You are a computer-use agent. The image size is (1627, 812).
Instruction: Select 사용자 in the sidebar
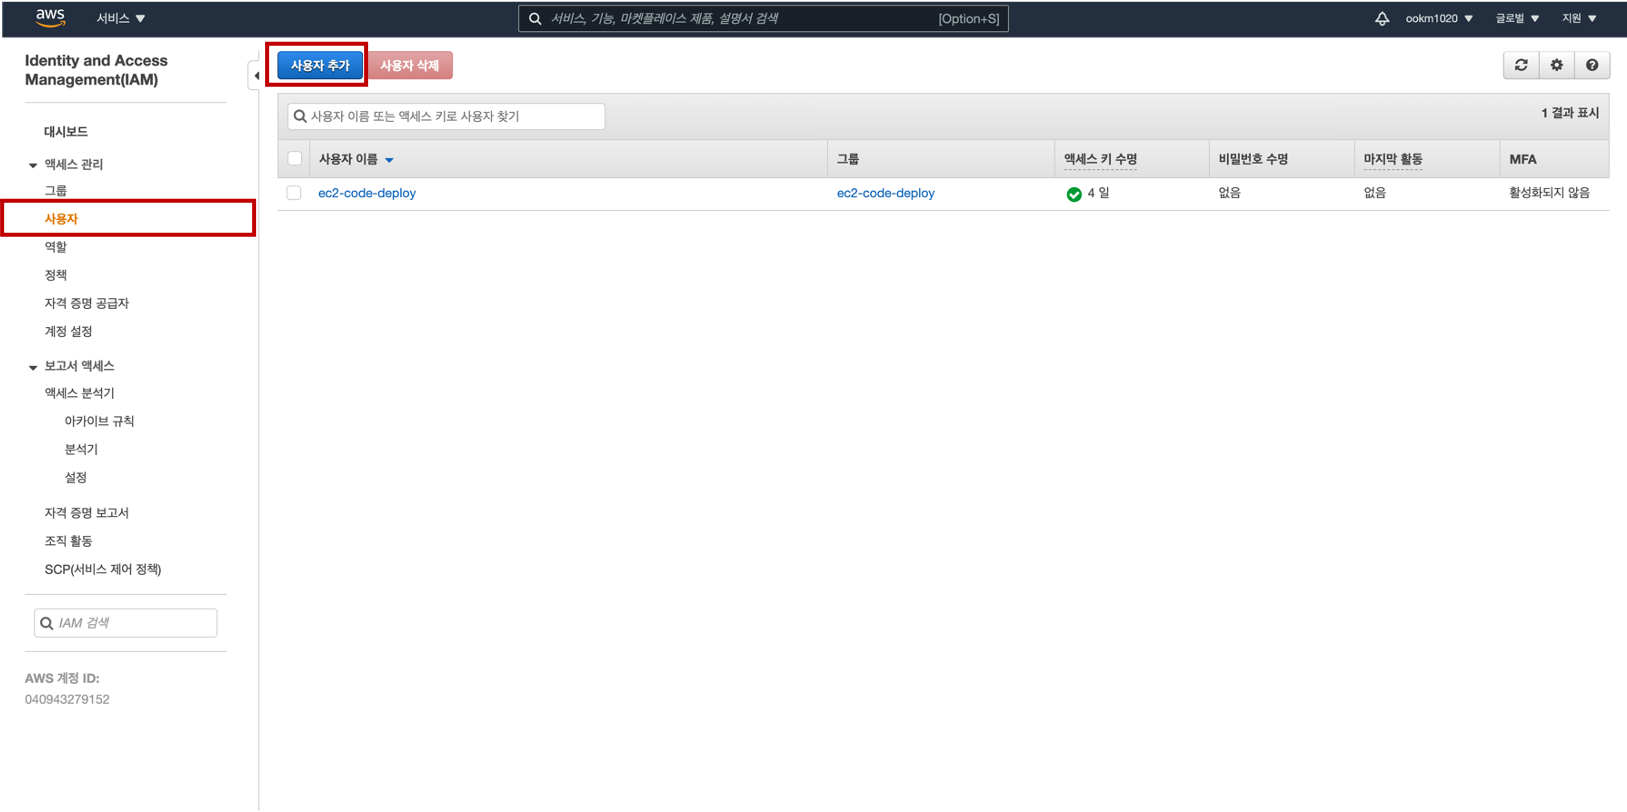[61, 218]
